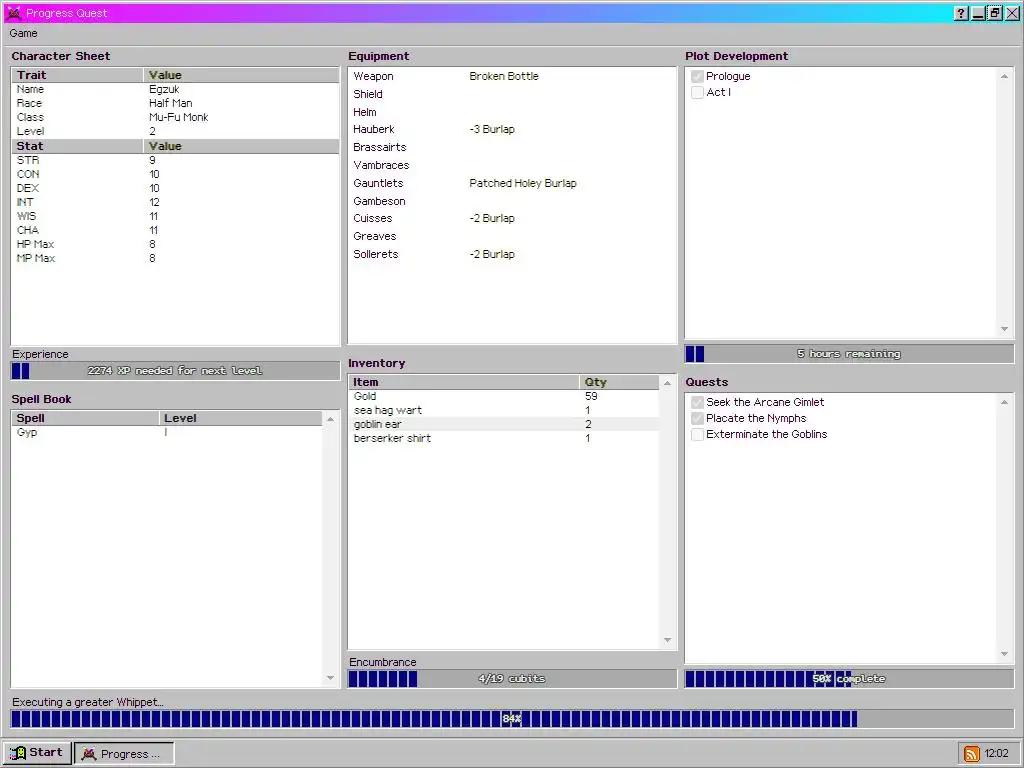Click the STR stat row
The height and width of the screenshot is (768, 1024).
tap(176, 160)
